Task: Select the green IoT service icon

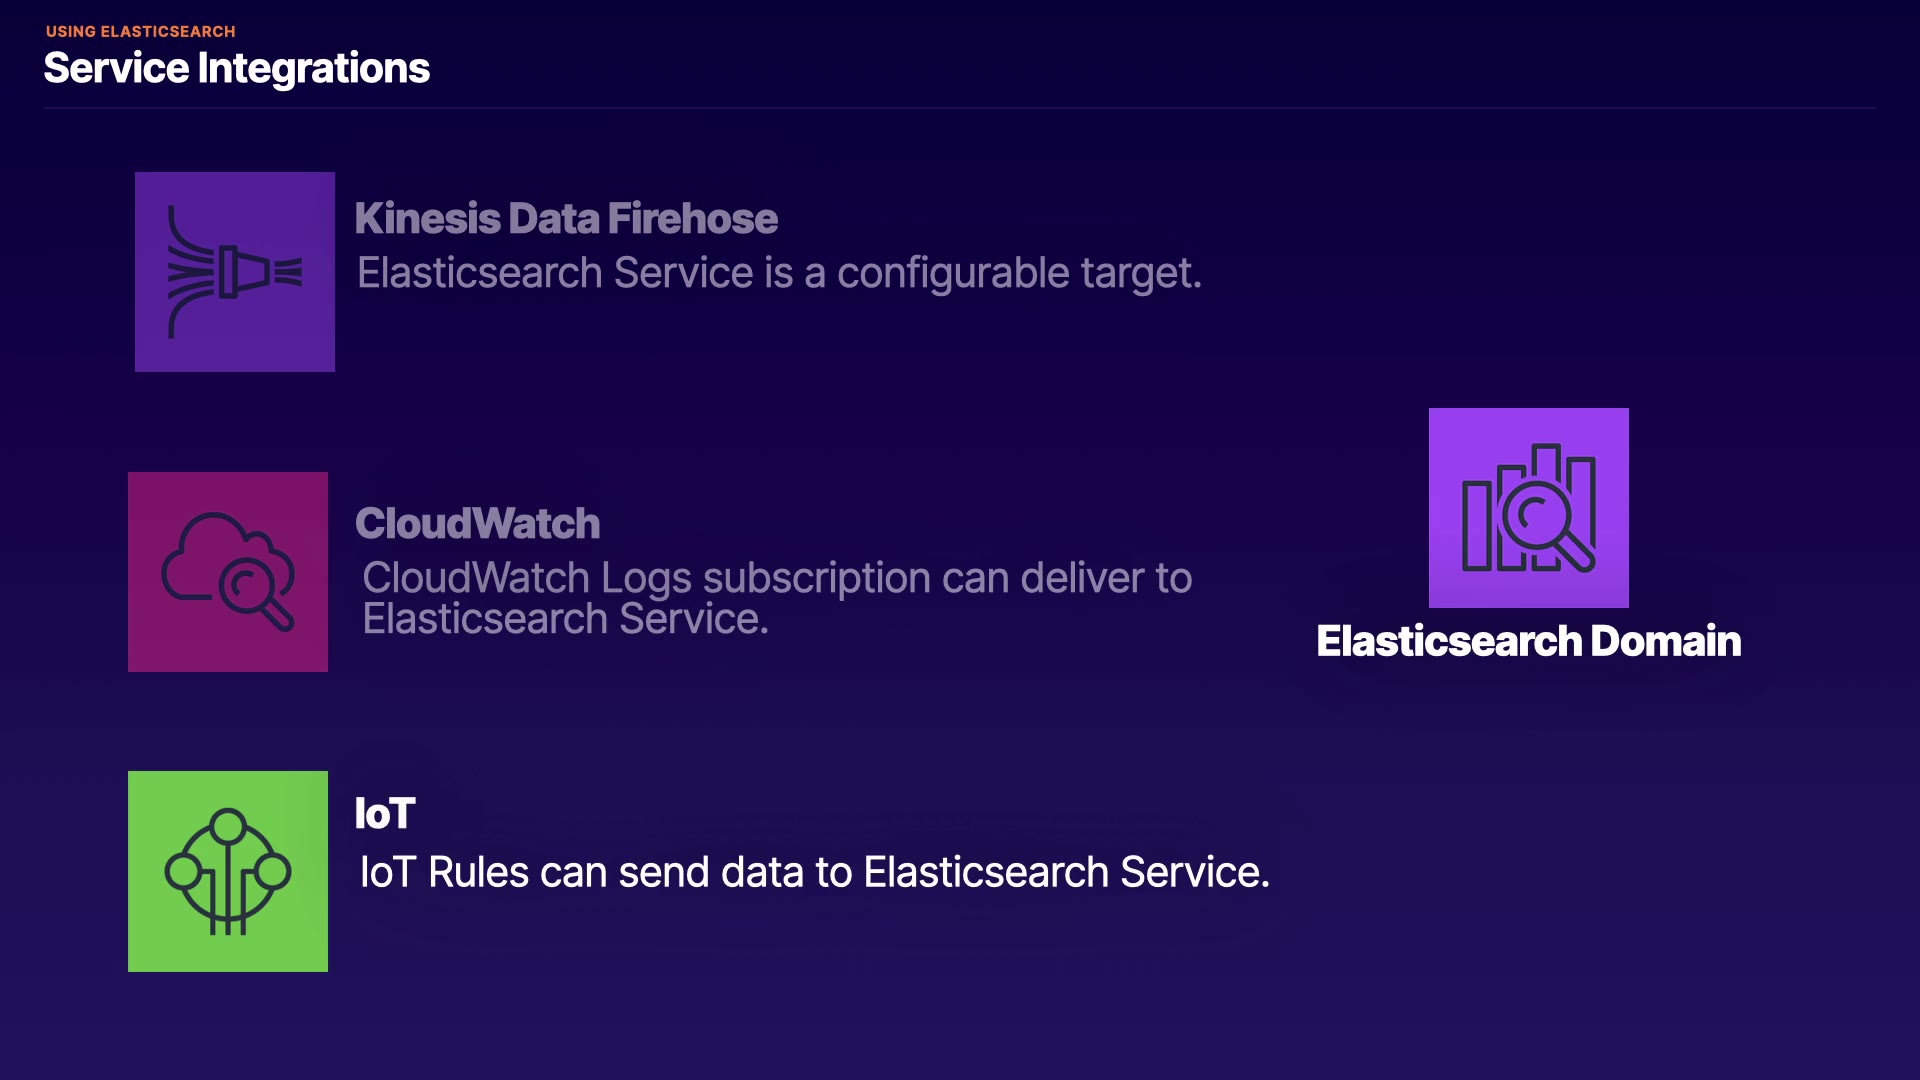Action: [228, 871]
